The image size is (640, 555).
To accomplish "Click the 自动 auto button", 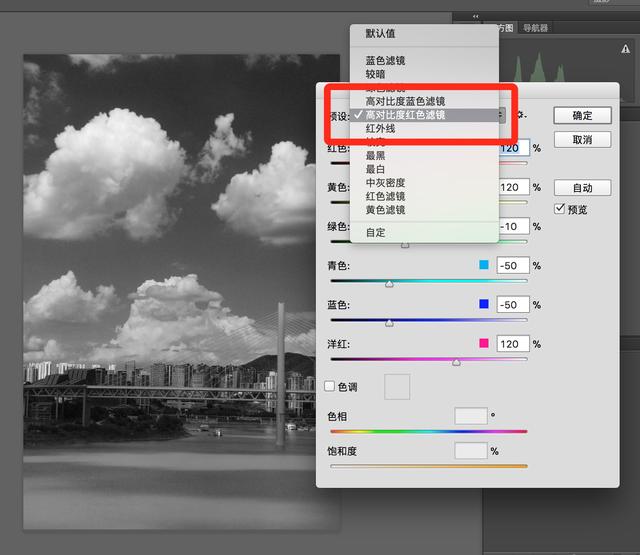I will point(582,188).
